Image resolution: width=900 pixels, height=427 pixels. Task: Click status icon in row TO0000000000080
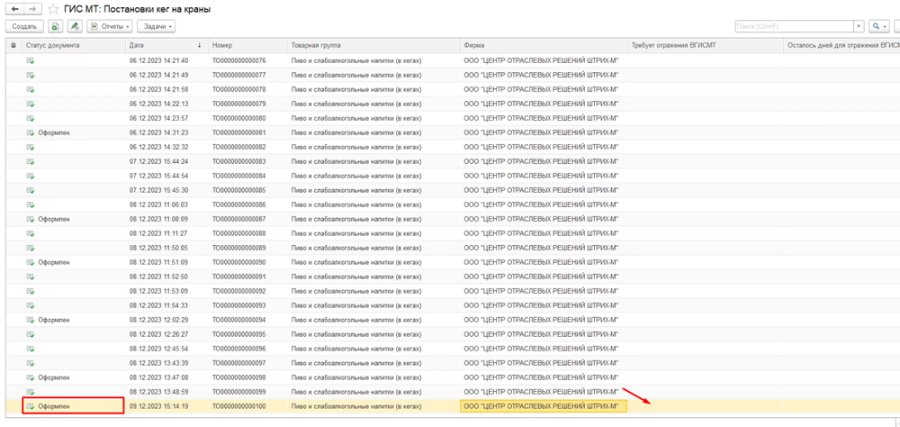pyautogui.click(x=30, y=118)
